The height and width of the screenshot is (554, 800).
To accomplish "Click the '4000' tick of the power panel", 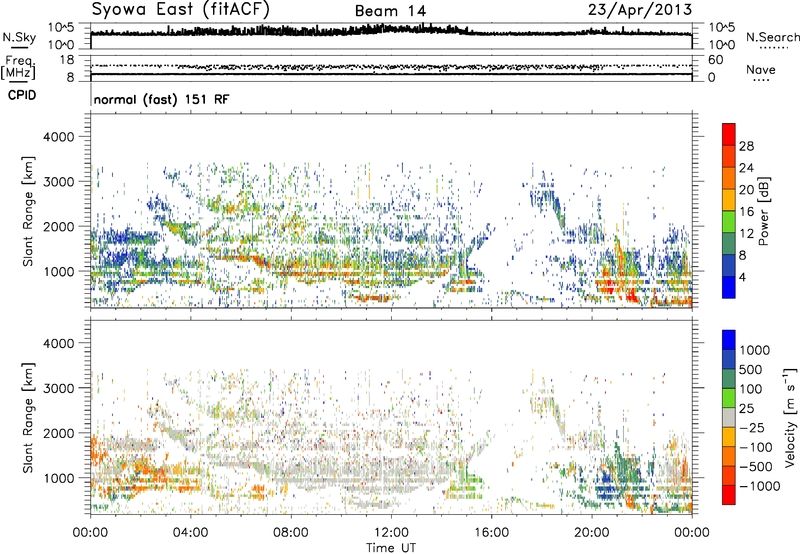I will [59, 137].
